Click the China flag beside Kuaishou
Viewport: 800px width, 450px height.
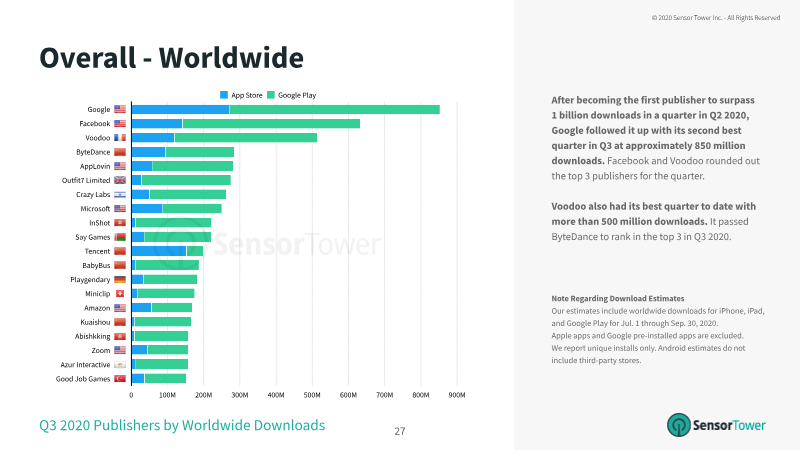point(120,322)
